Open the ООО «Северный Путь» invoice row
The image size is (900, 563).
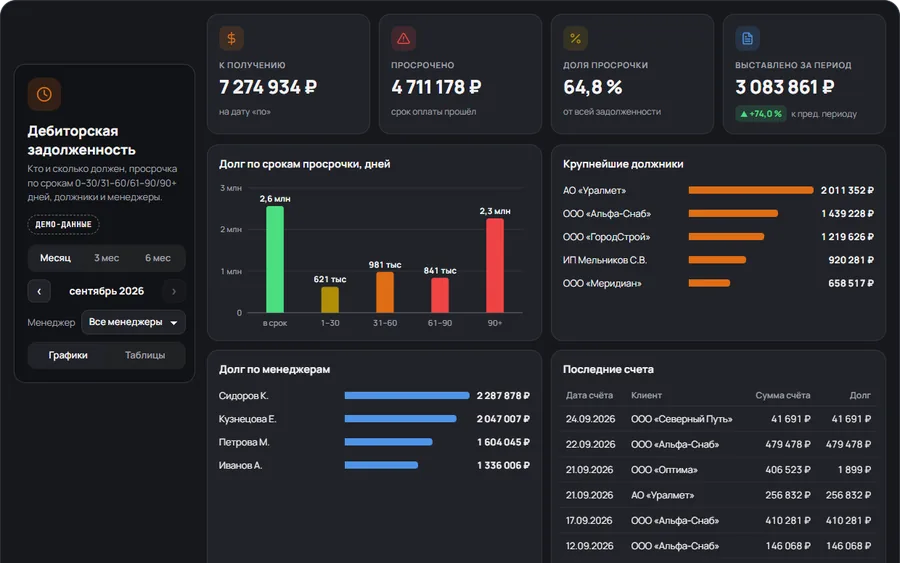(x=718, y=419)
